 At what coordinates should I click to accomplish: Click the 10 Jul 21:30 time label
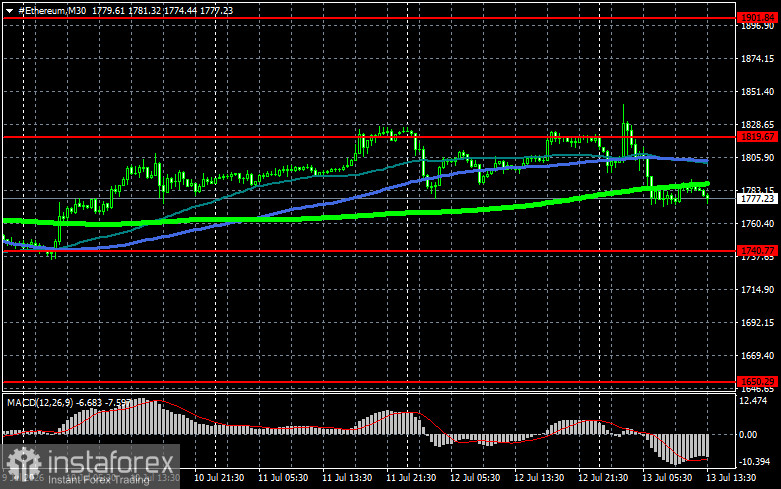click(219, 478)
